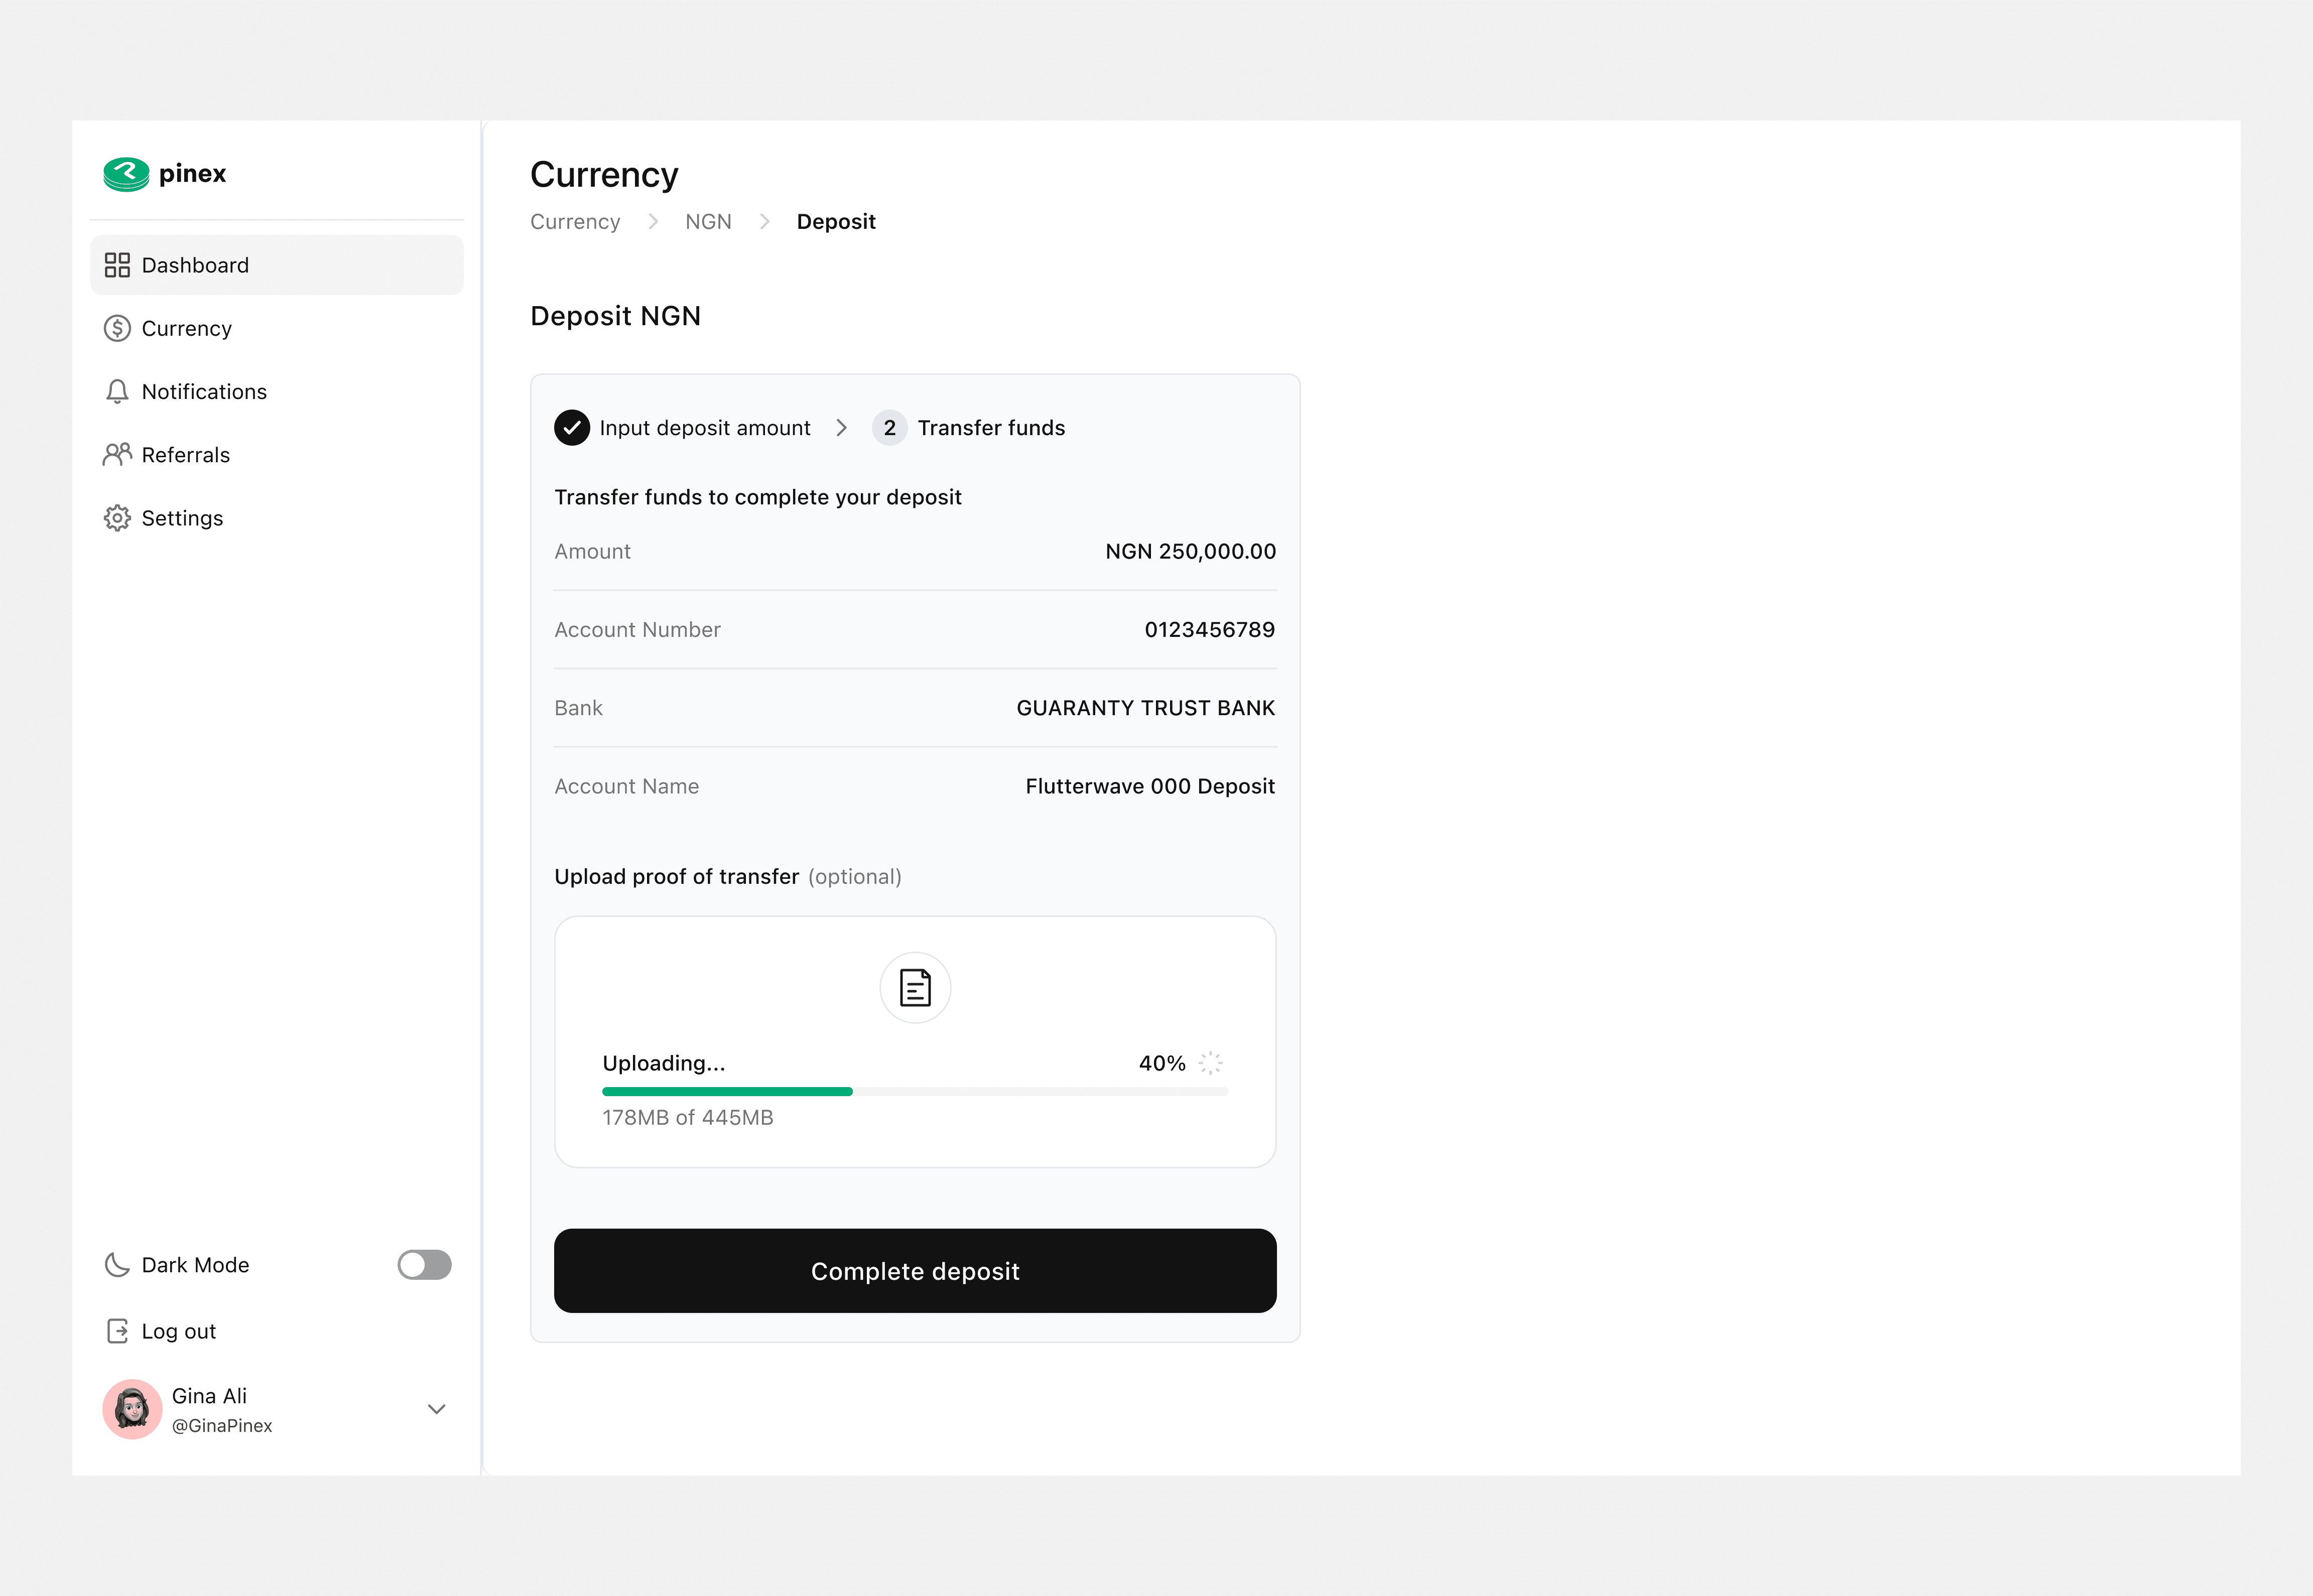The height and width of the screenshot is (1596, 2313).
Task: Click step 2 Transfer funds indicator
Action: pyautogui.click(x=889, y=427)
